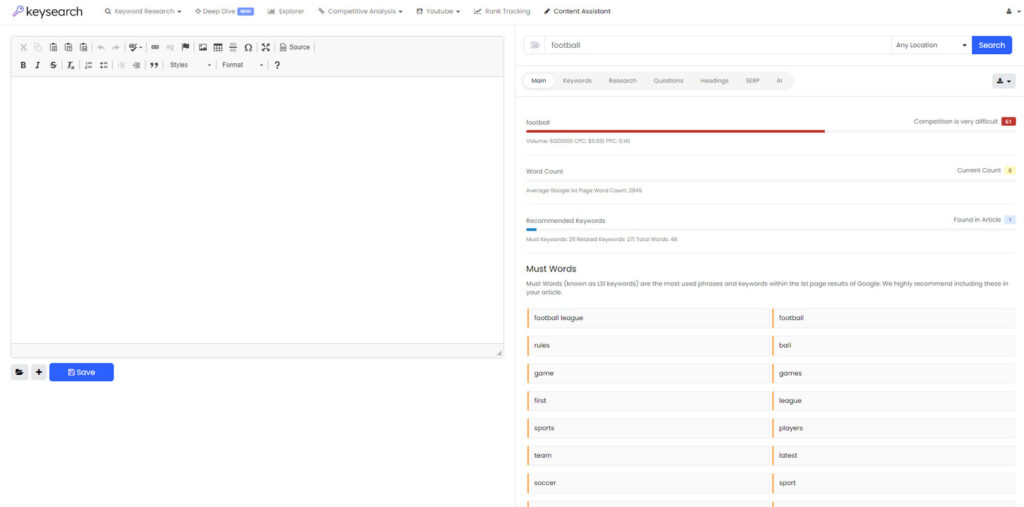Open the user account menu icon
1024x507 pixels.
1012,11
